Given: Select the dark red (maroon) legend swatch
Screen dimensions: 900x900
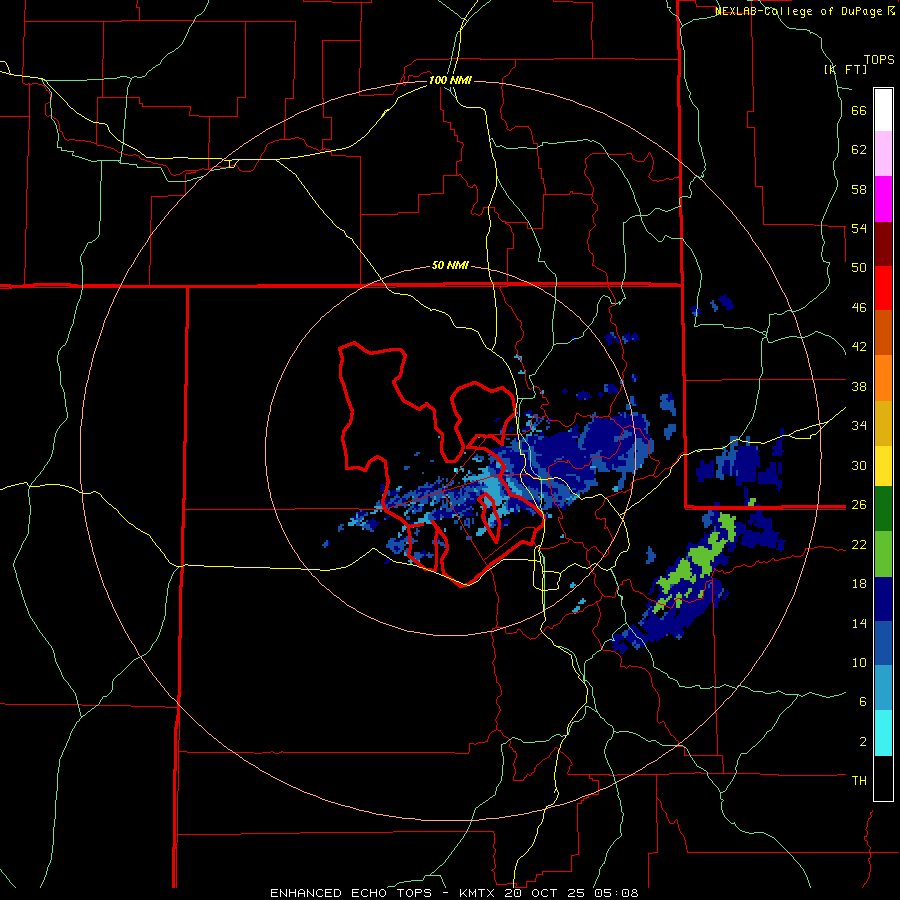Looking at the screenshot, I should 883,243.
